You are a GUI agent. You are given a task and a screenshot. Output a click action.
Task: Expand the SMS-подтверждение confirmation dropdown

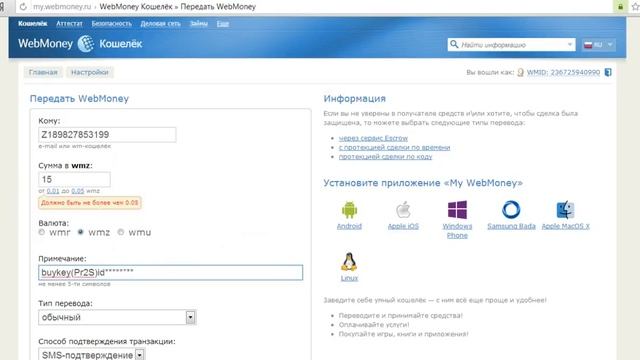pos(140,355)
